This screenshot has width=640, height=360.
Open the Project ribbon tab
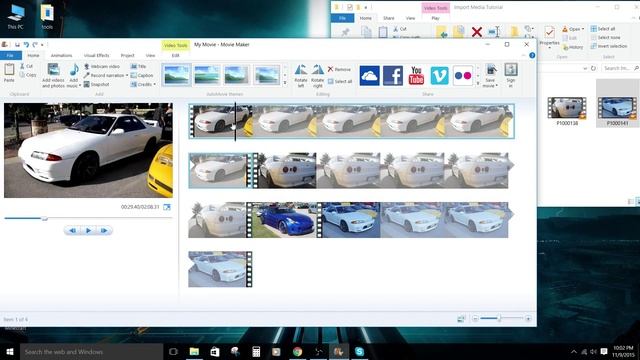point(127,55)
